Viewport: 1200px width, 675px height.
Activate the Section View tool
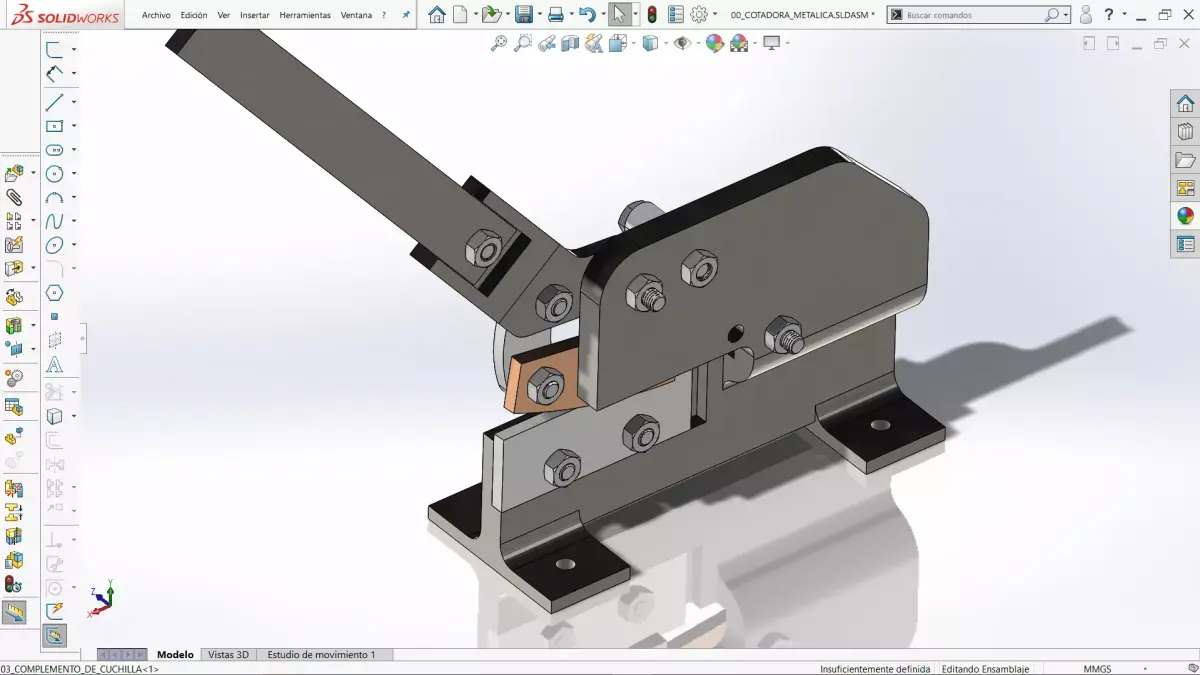tap(570, 43)
